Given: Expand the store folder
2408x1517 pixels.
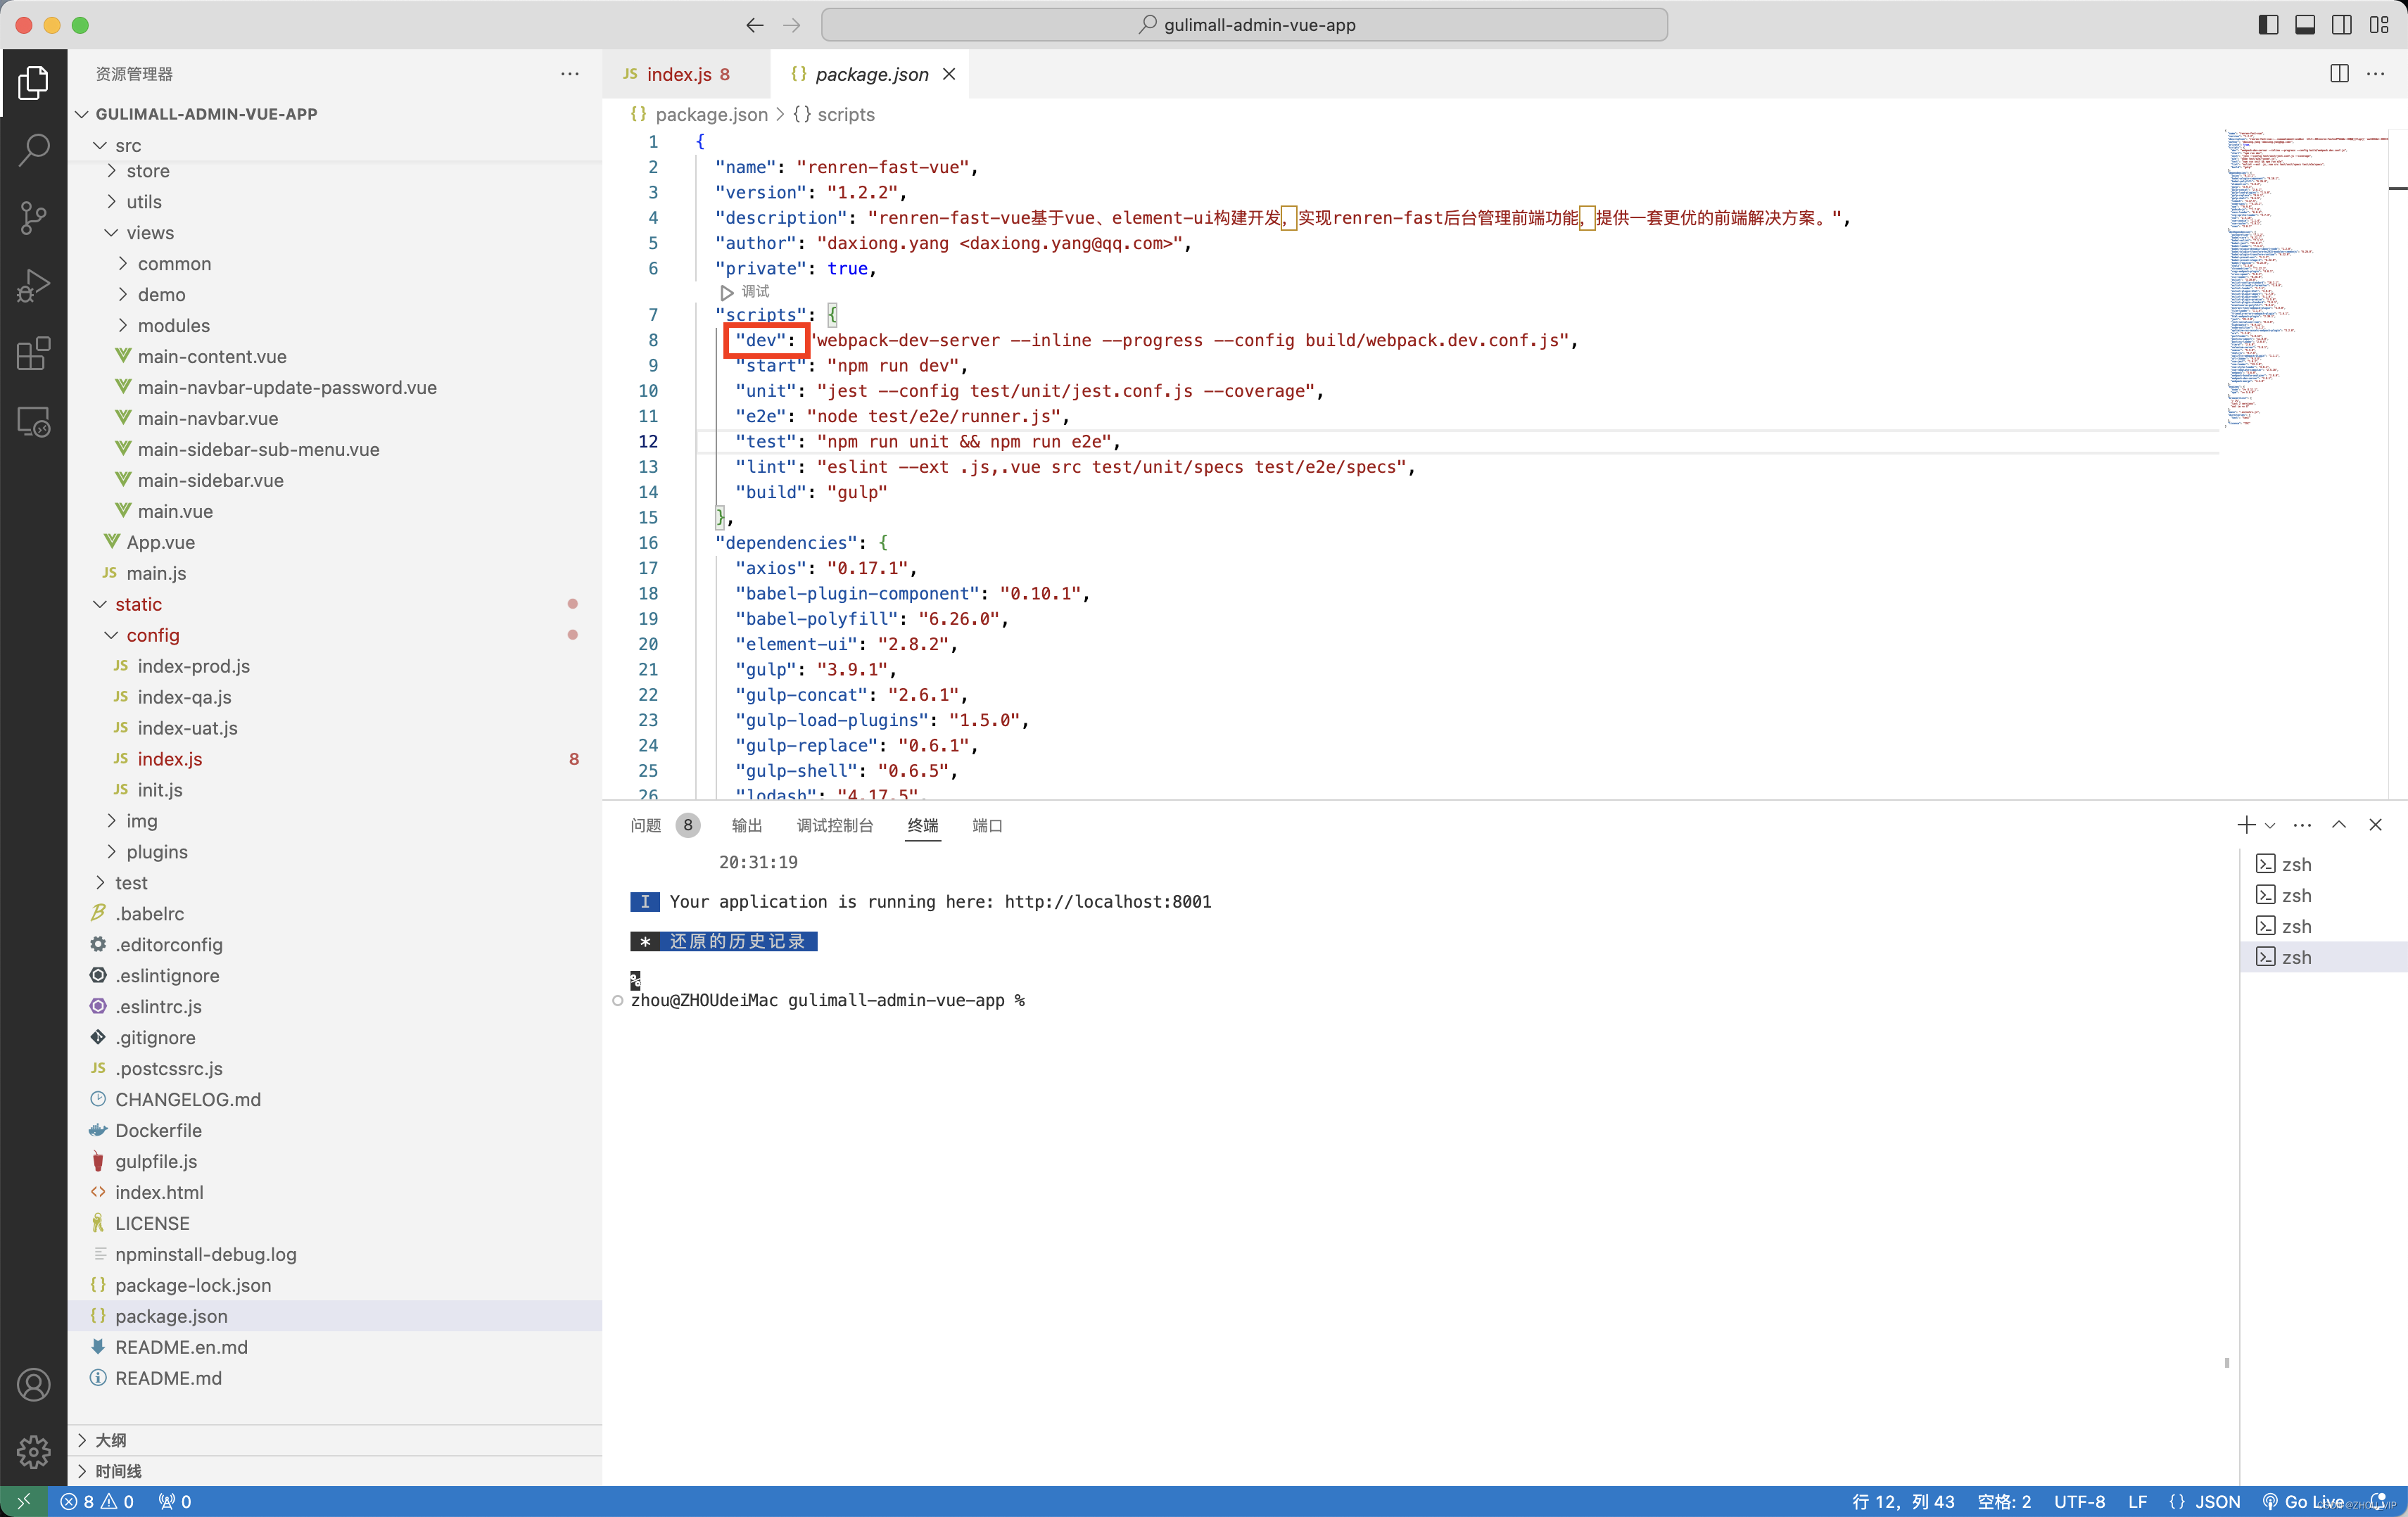Looking at the screenshot, I should (x=334, y=171).
